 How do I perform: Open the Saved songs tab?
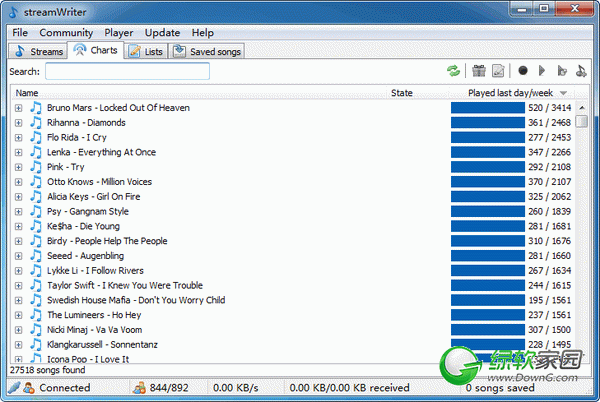pyautogui.click(x=207, y=51)
